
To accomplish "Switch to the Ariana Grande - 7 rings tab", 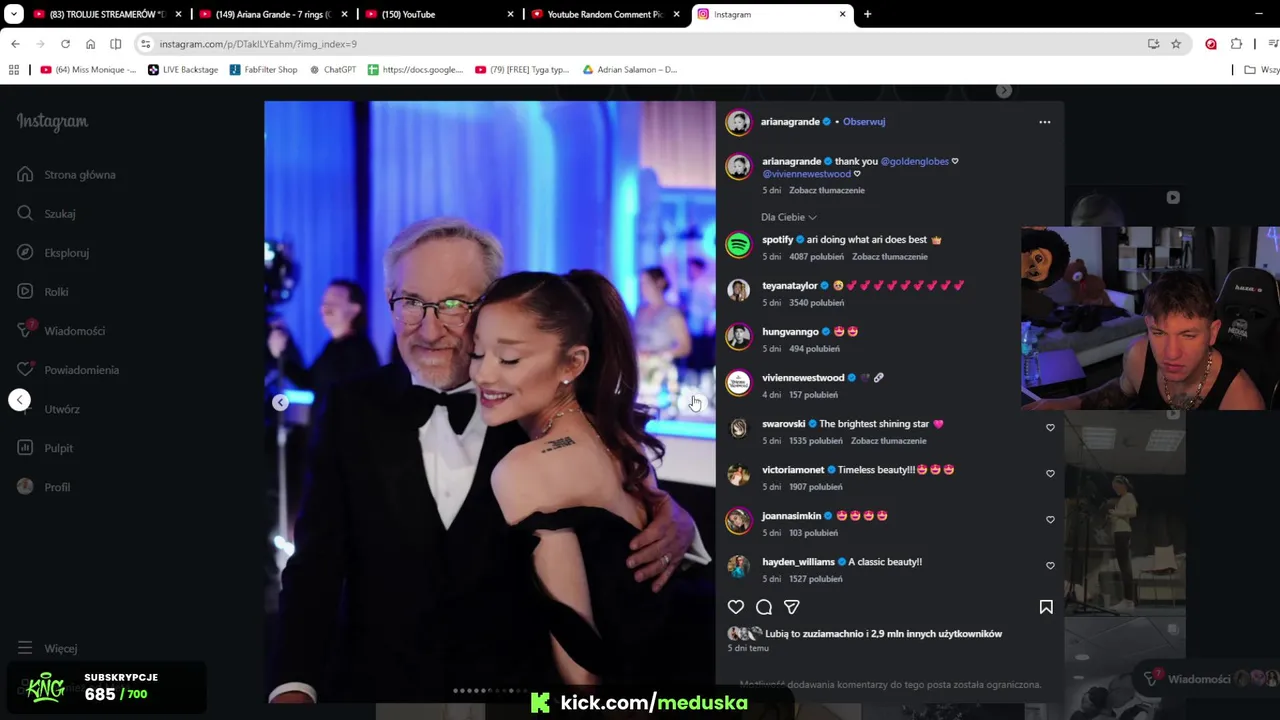I will pos(272,14).
